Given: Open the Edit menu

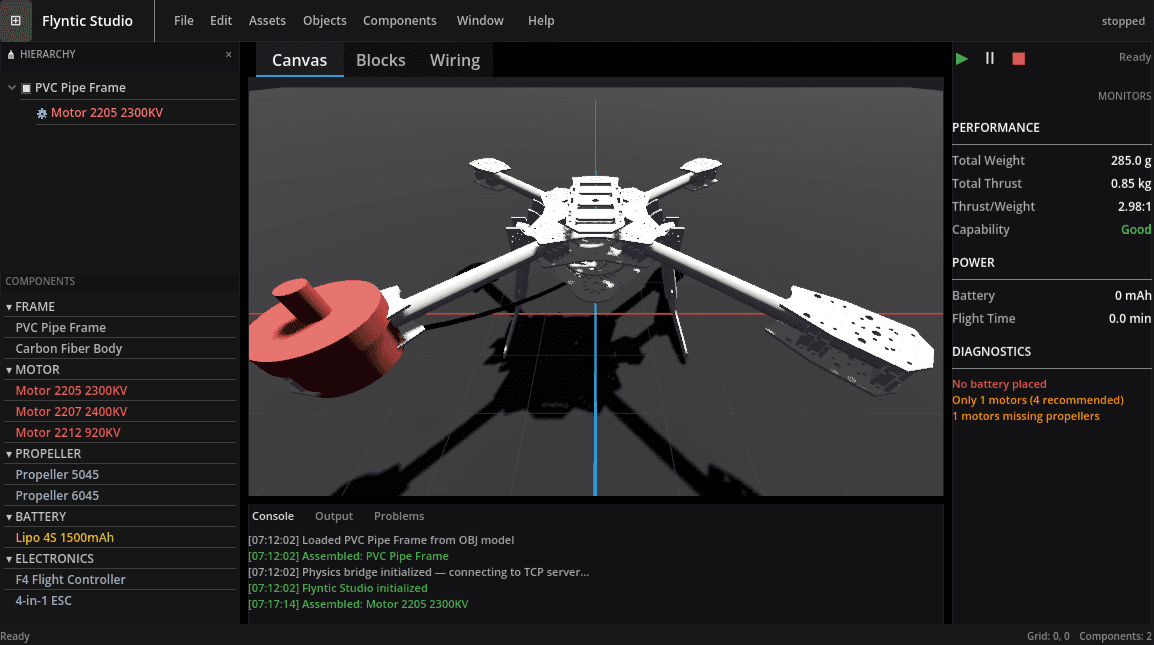Looking at the screenshot, I should click(x=221, y=21).
